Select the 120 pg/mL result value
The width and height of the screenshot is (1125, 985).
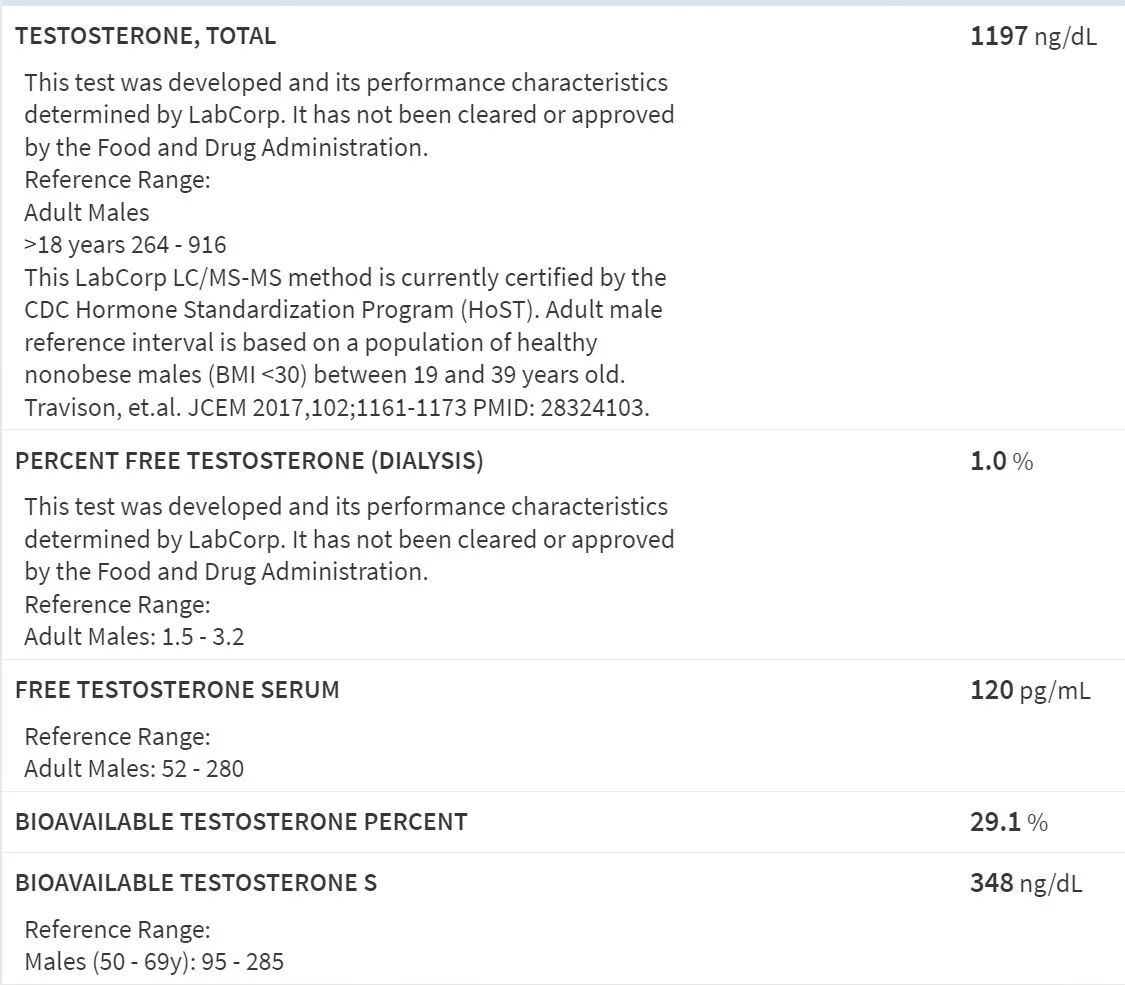click(1030, 690)
